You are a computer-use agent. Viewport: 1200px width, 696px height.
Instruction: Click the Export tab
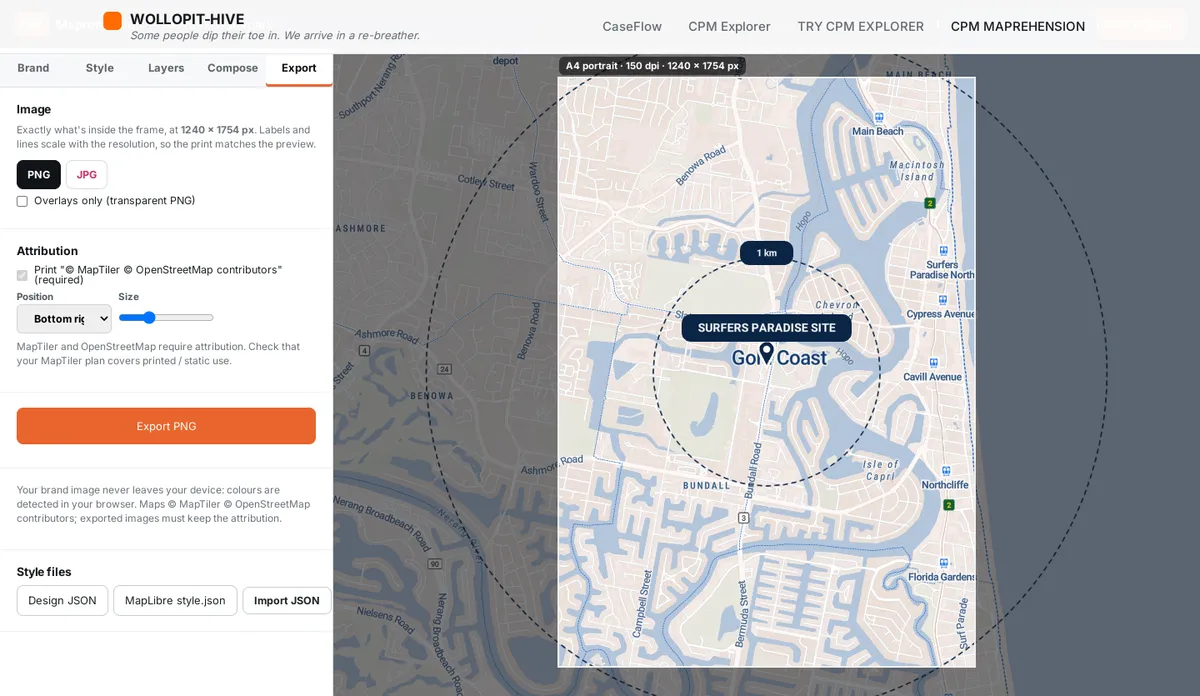click(299, 68)
